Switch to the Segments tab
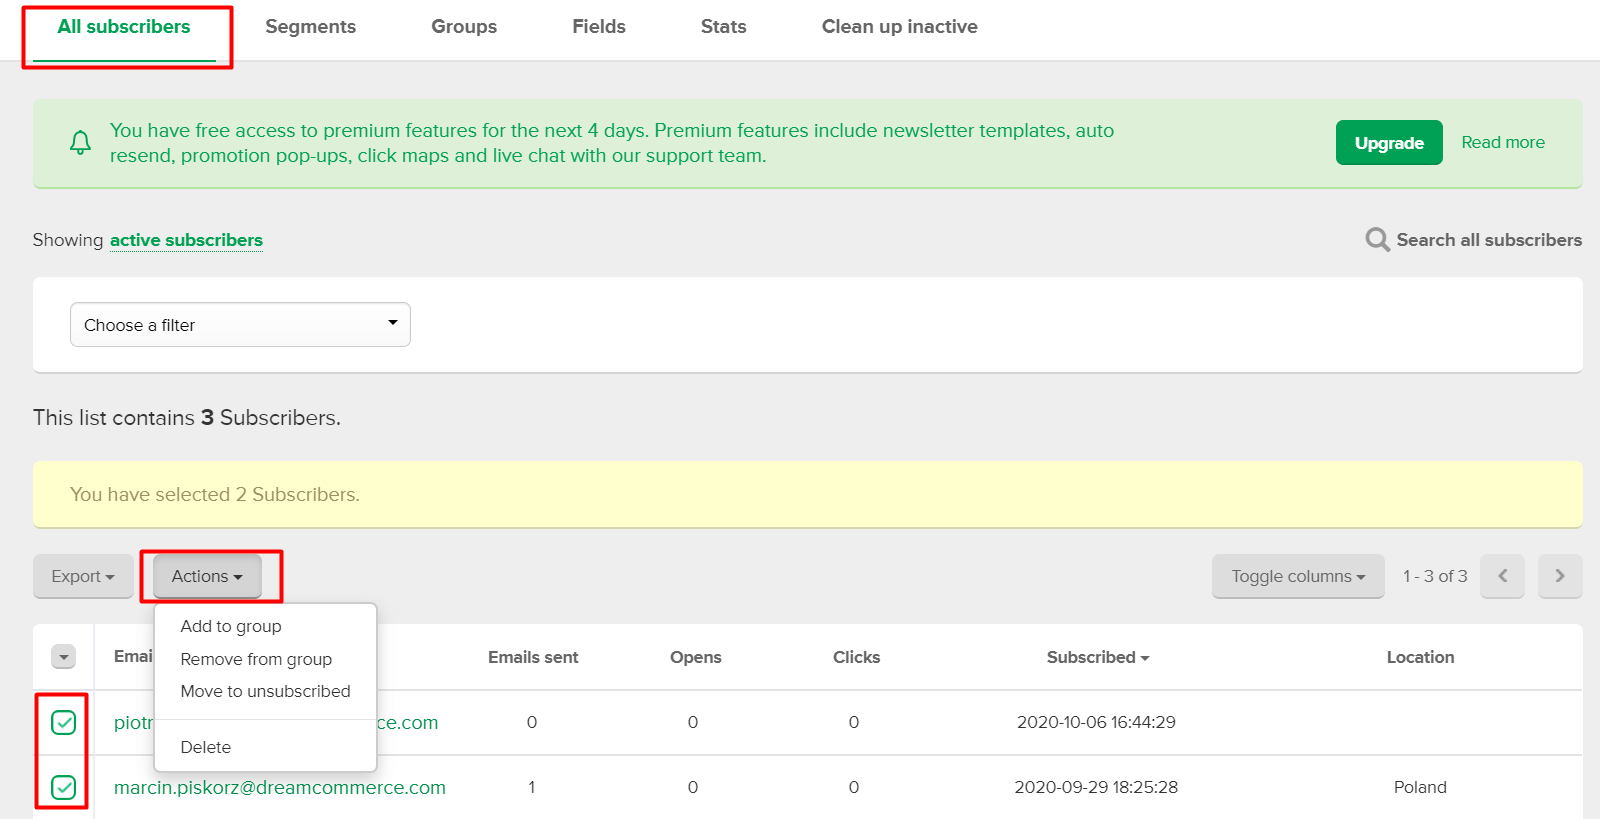This screenshot has height=819, width=1600. pyautogui.click(x=310, y=27)
